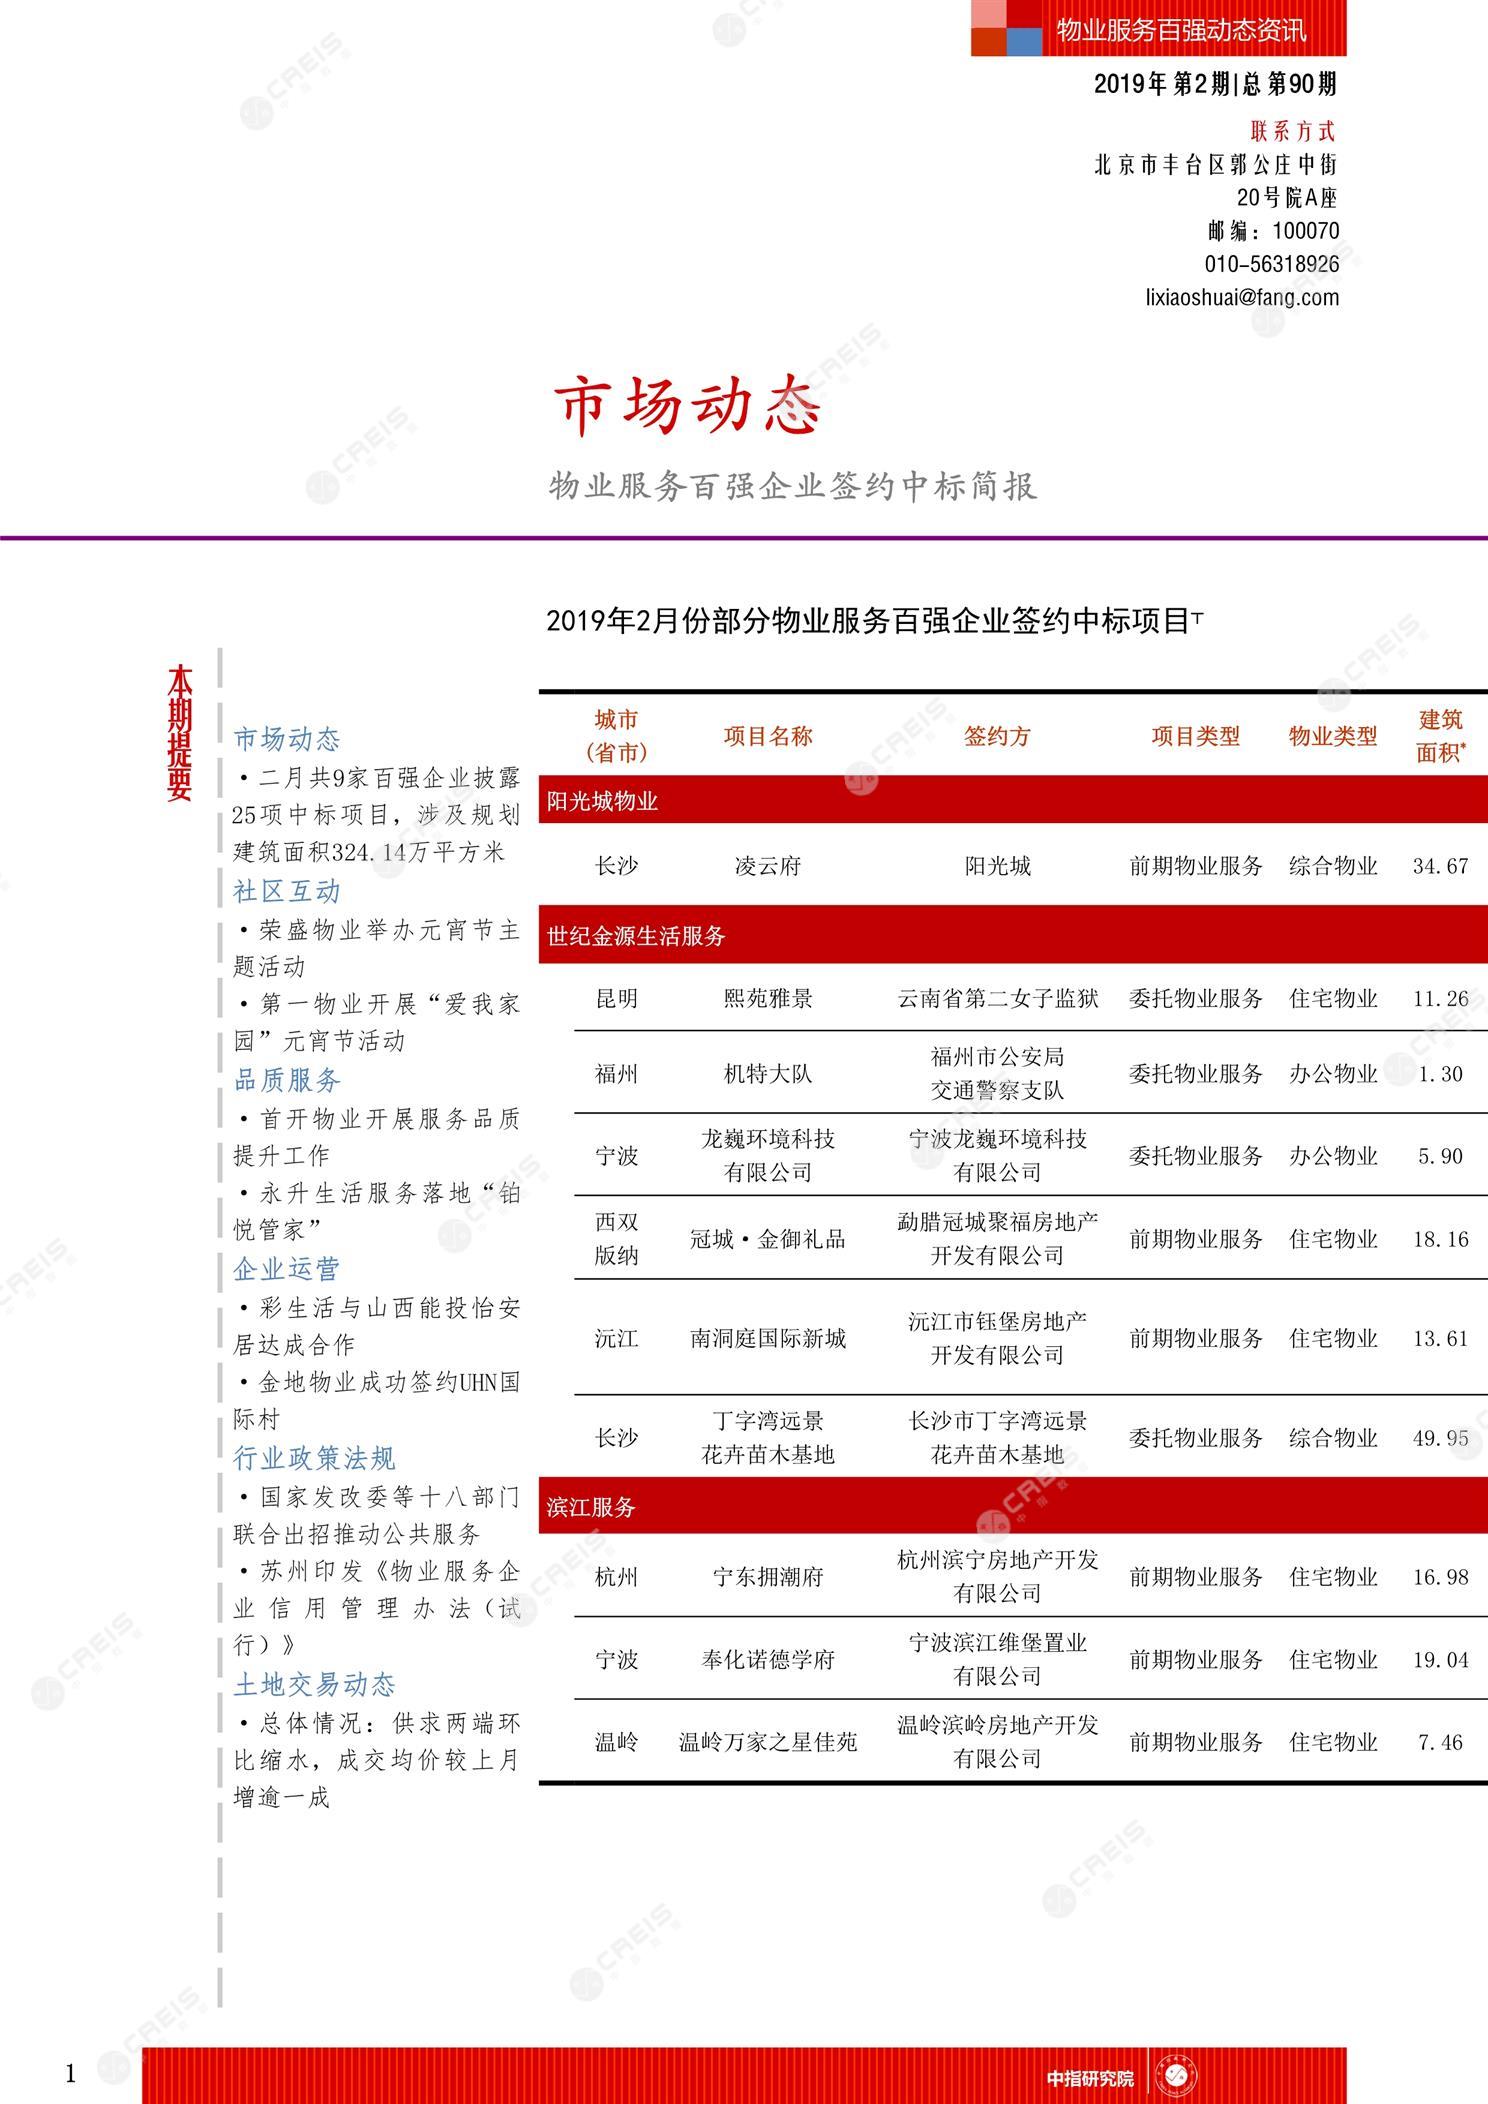Click the red group row 阳光城物业
The width and height of the screenshot is (1488, 2104).
tap(1013, 800)
